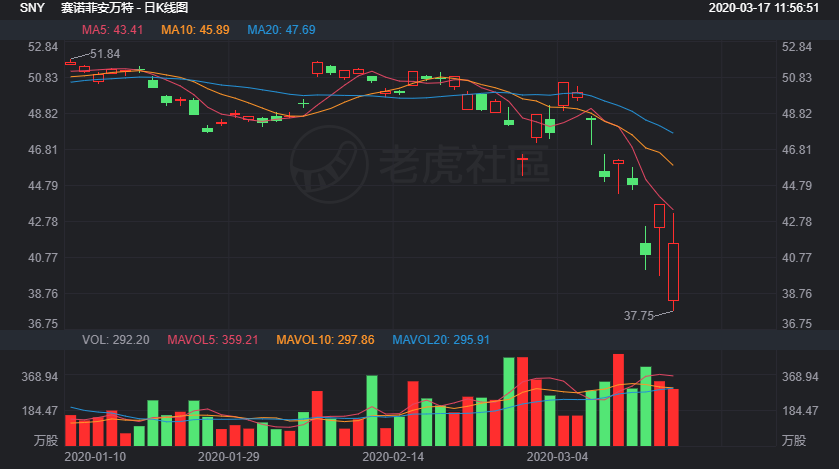Click the last red volume bar
This screenshot has width=839, height=469.
pos(673,418)
